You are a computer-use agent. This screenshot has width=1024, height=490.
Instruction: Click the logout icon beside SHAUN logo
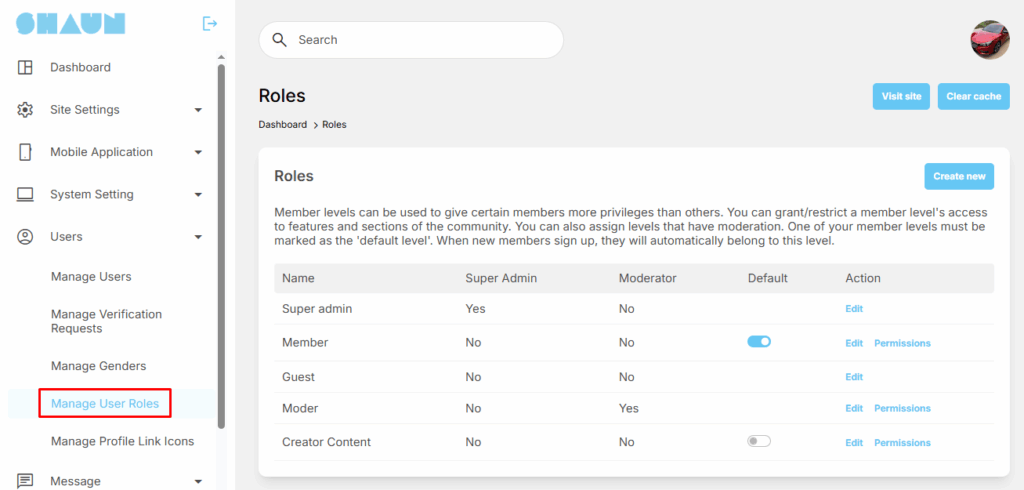210,23
